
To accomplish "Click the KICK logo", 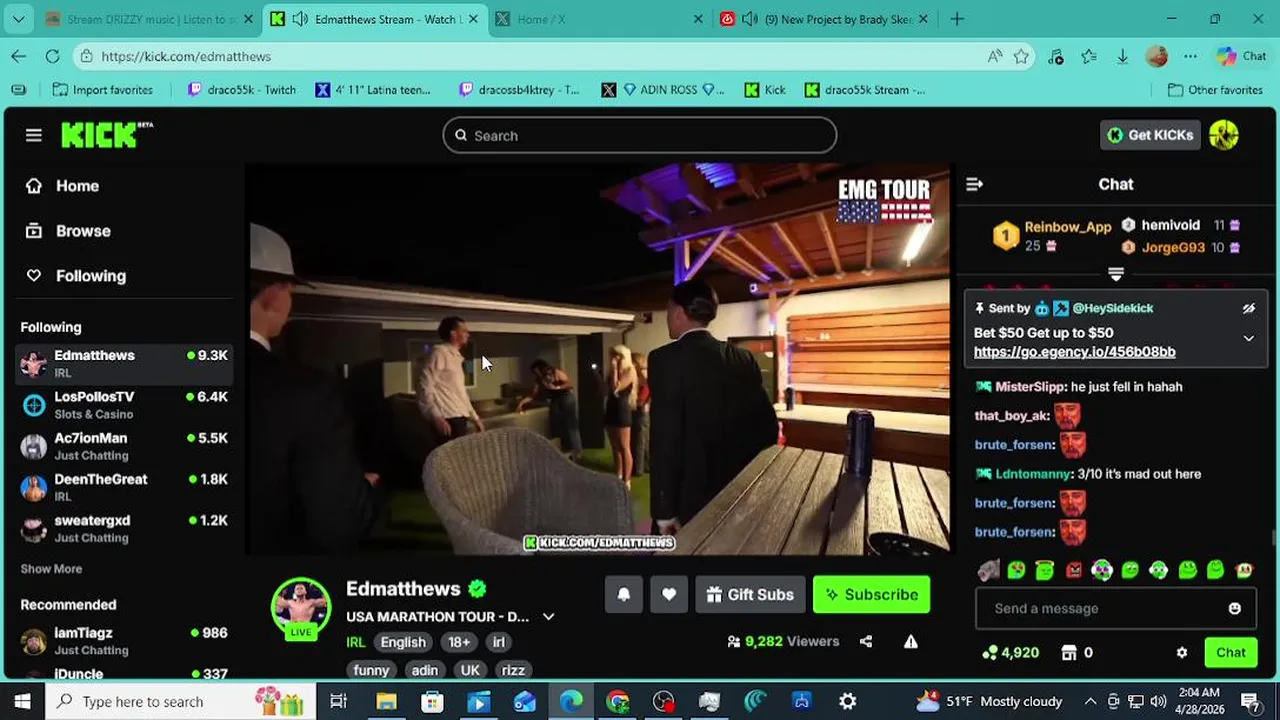I will pyautogui.click(x=107, y=135).
